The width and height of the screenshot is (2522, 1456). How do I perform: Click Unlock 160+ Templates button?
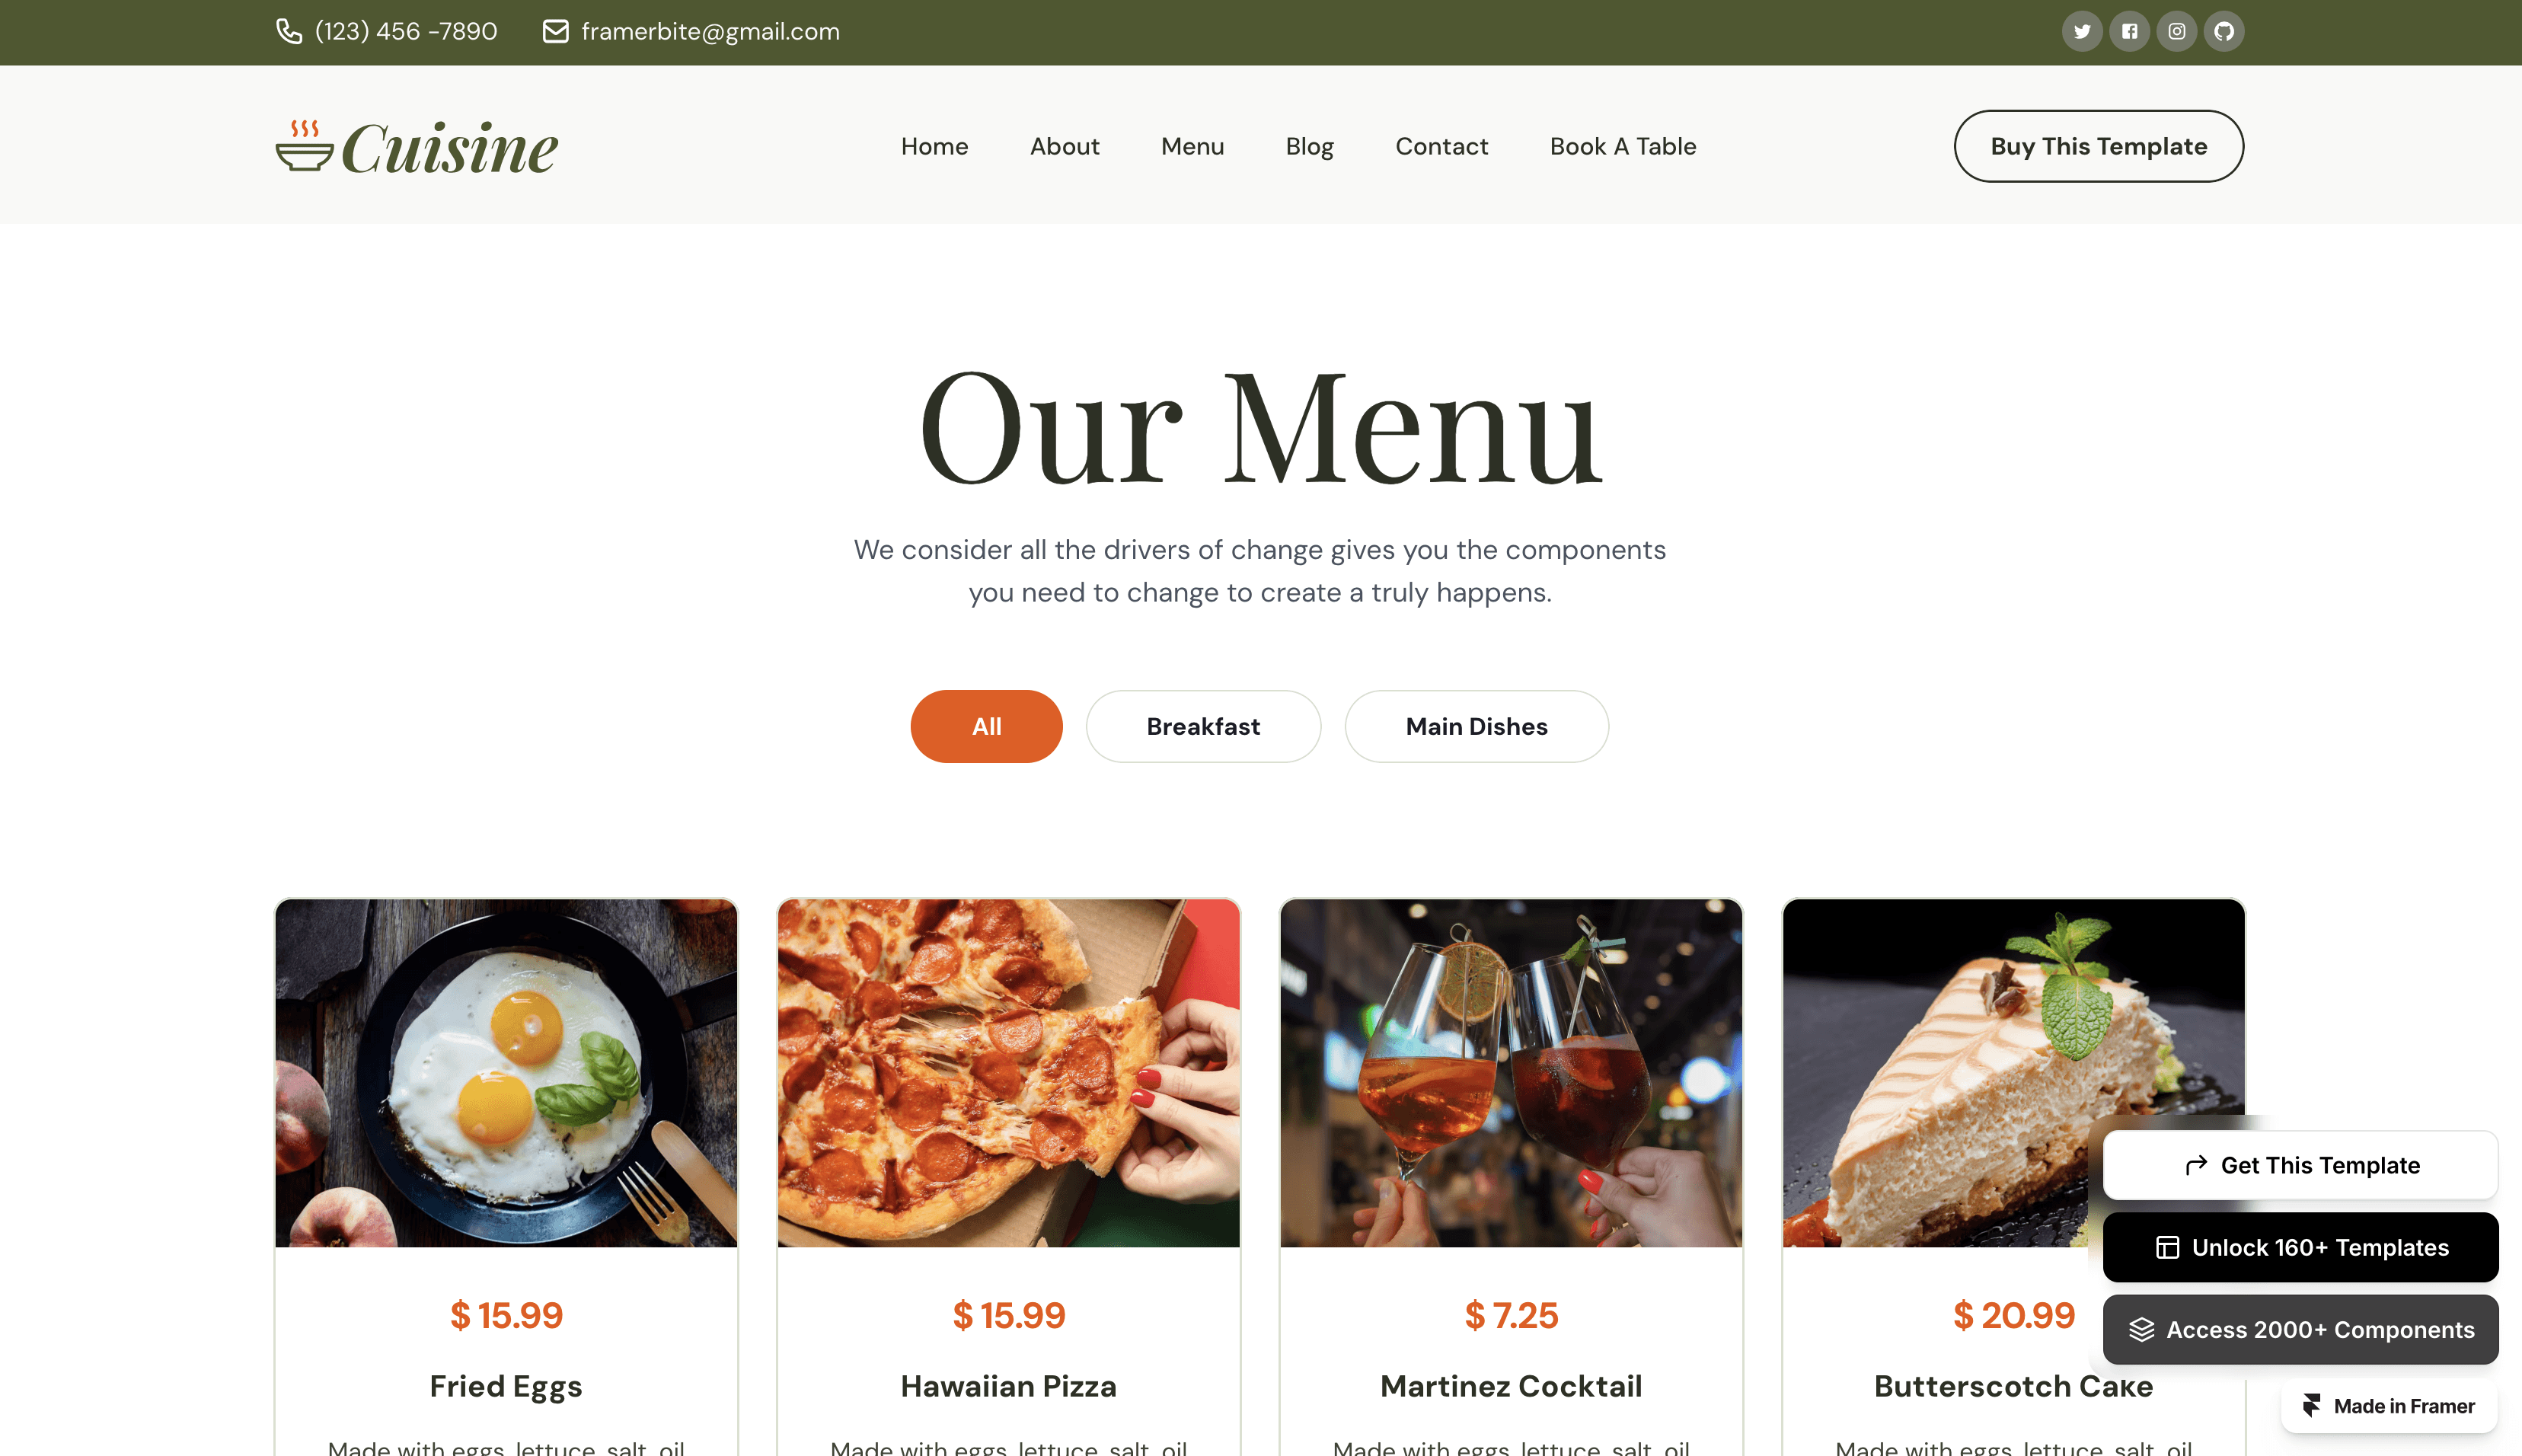[x=2299, y=1247]
